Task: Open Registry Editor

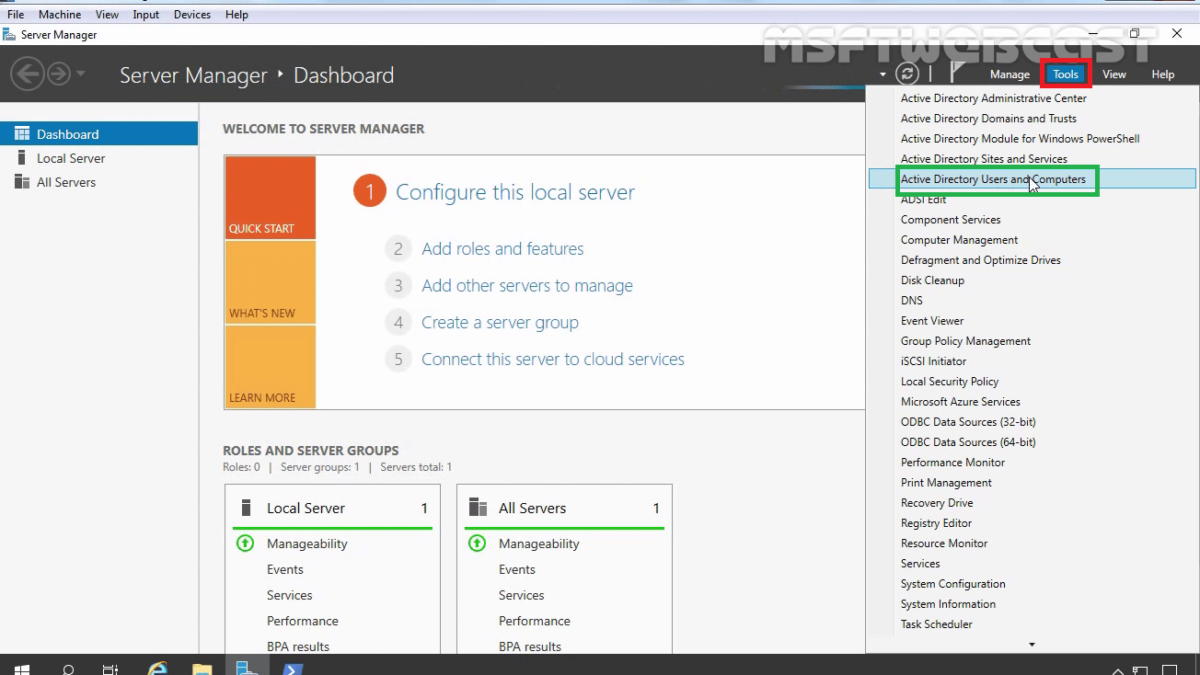Action: click(x=1031, y=523)
